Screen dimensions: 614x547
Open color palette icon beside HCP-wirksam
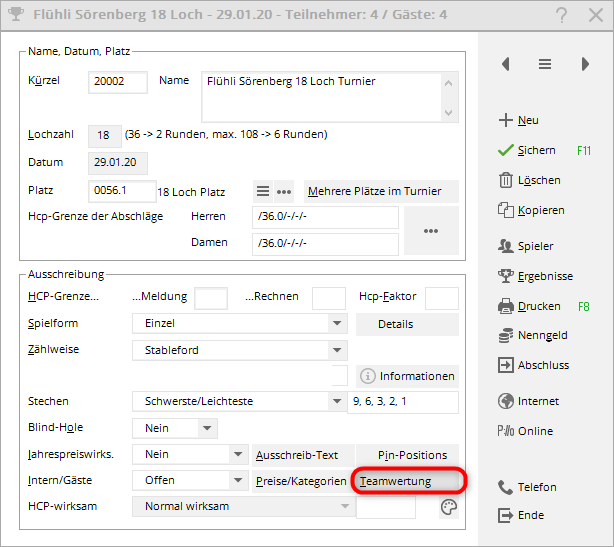coord(448,507)
